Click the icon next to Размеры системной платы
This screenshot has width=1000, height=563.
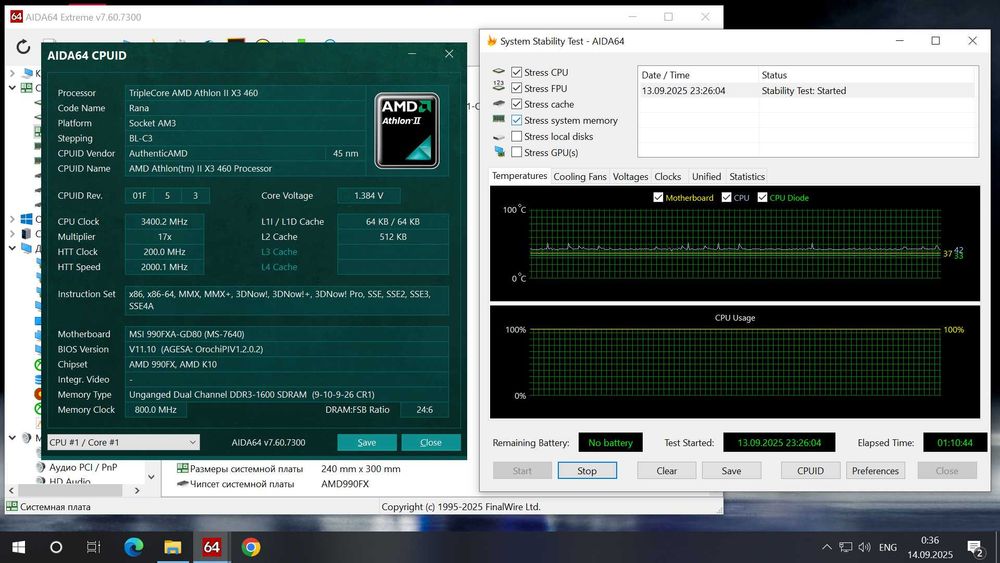pos(182,468)
